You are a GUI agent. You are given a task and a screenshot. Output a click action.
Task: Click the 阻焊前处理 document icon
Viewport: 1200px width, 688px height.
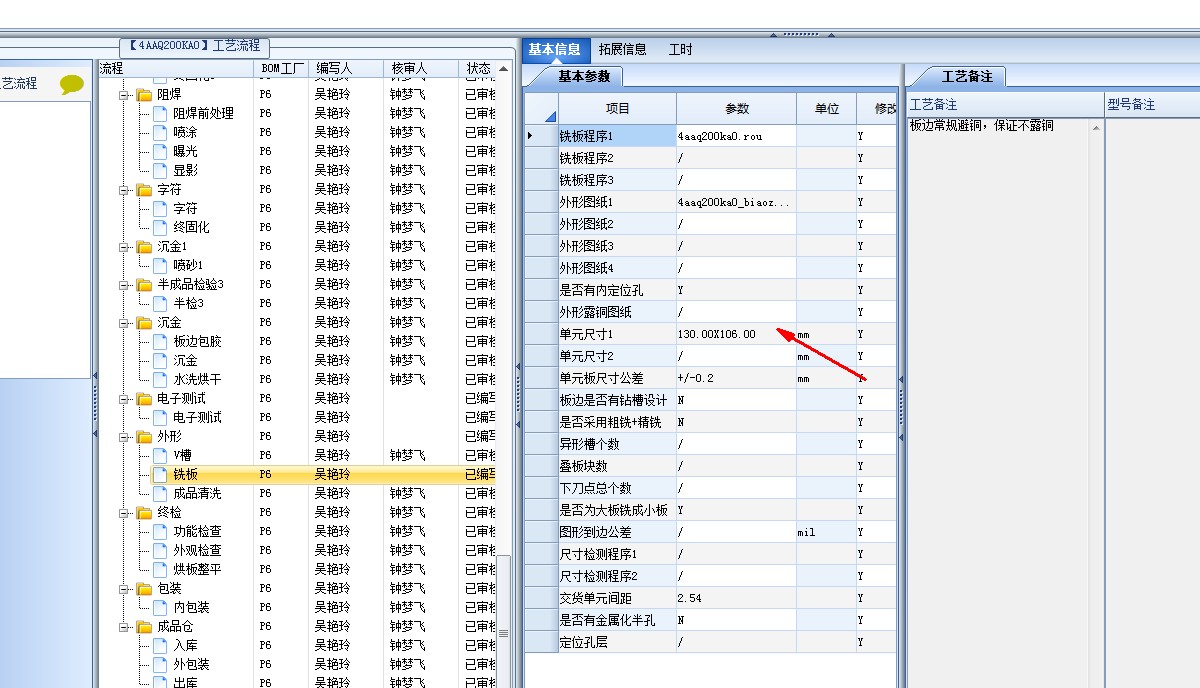coord(160,114)
